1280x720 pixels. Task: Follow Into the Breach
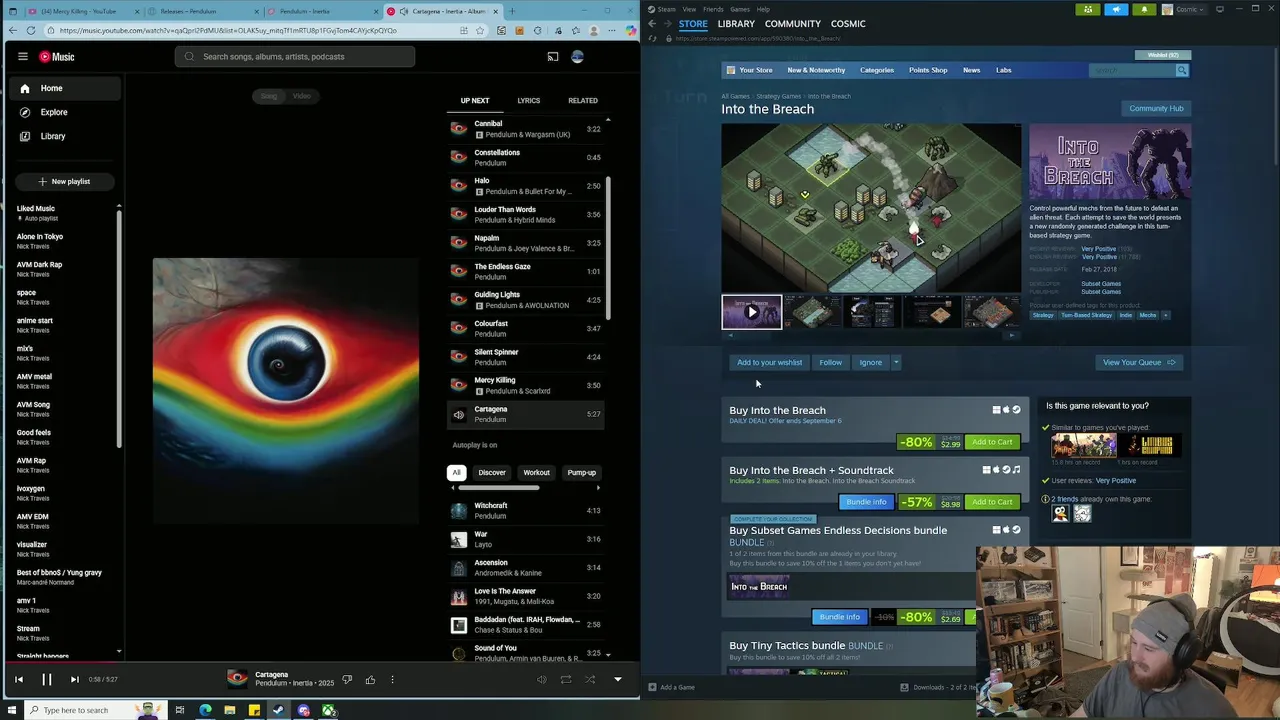[x=831, y=362]
